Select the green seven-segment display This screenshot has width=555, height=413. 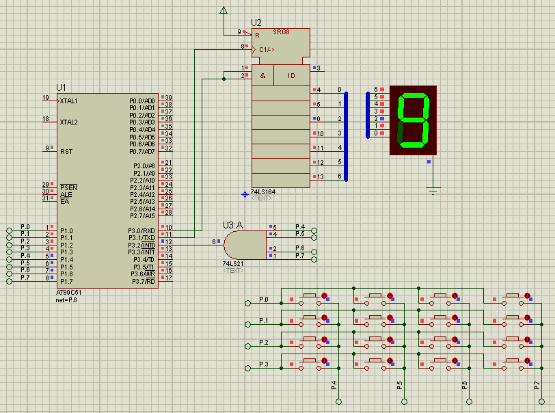click(413, 120)
